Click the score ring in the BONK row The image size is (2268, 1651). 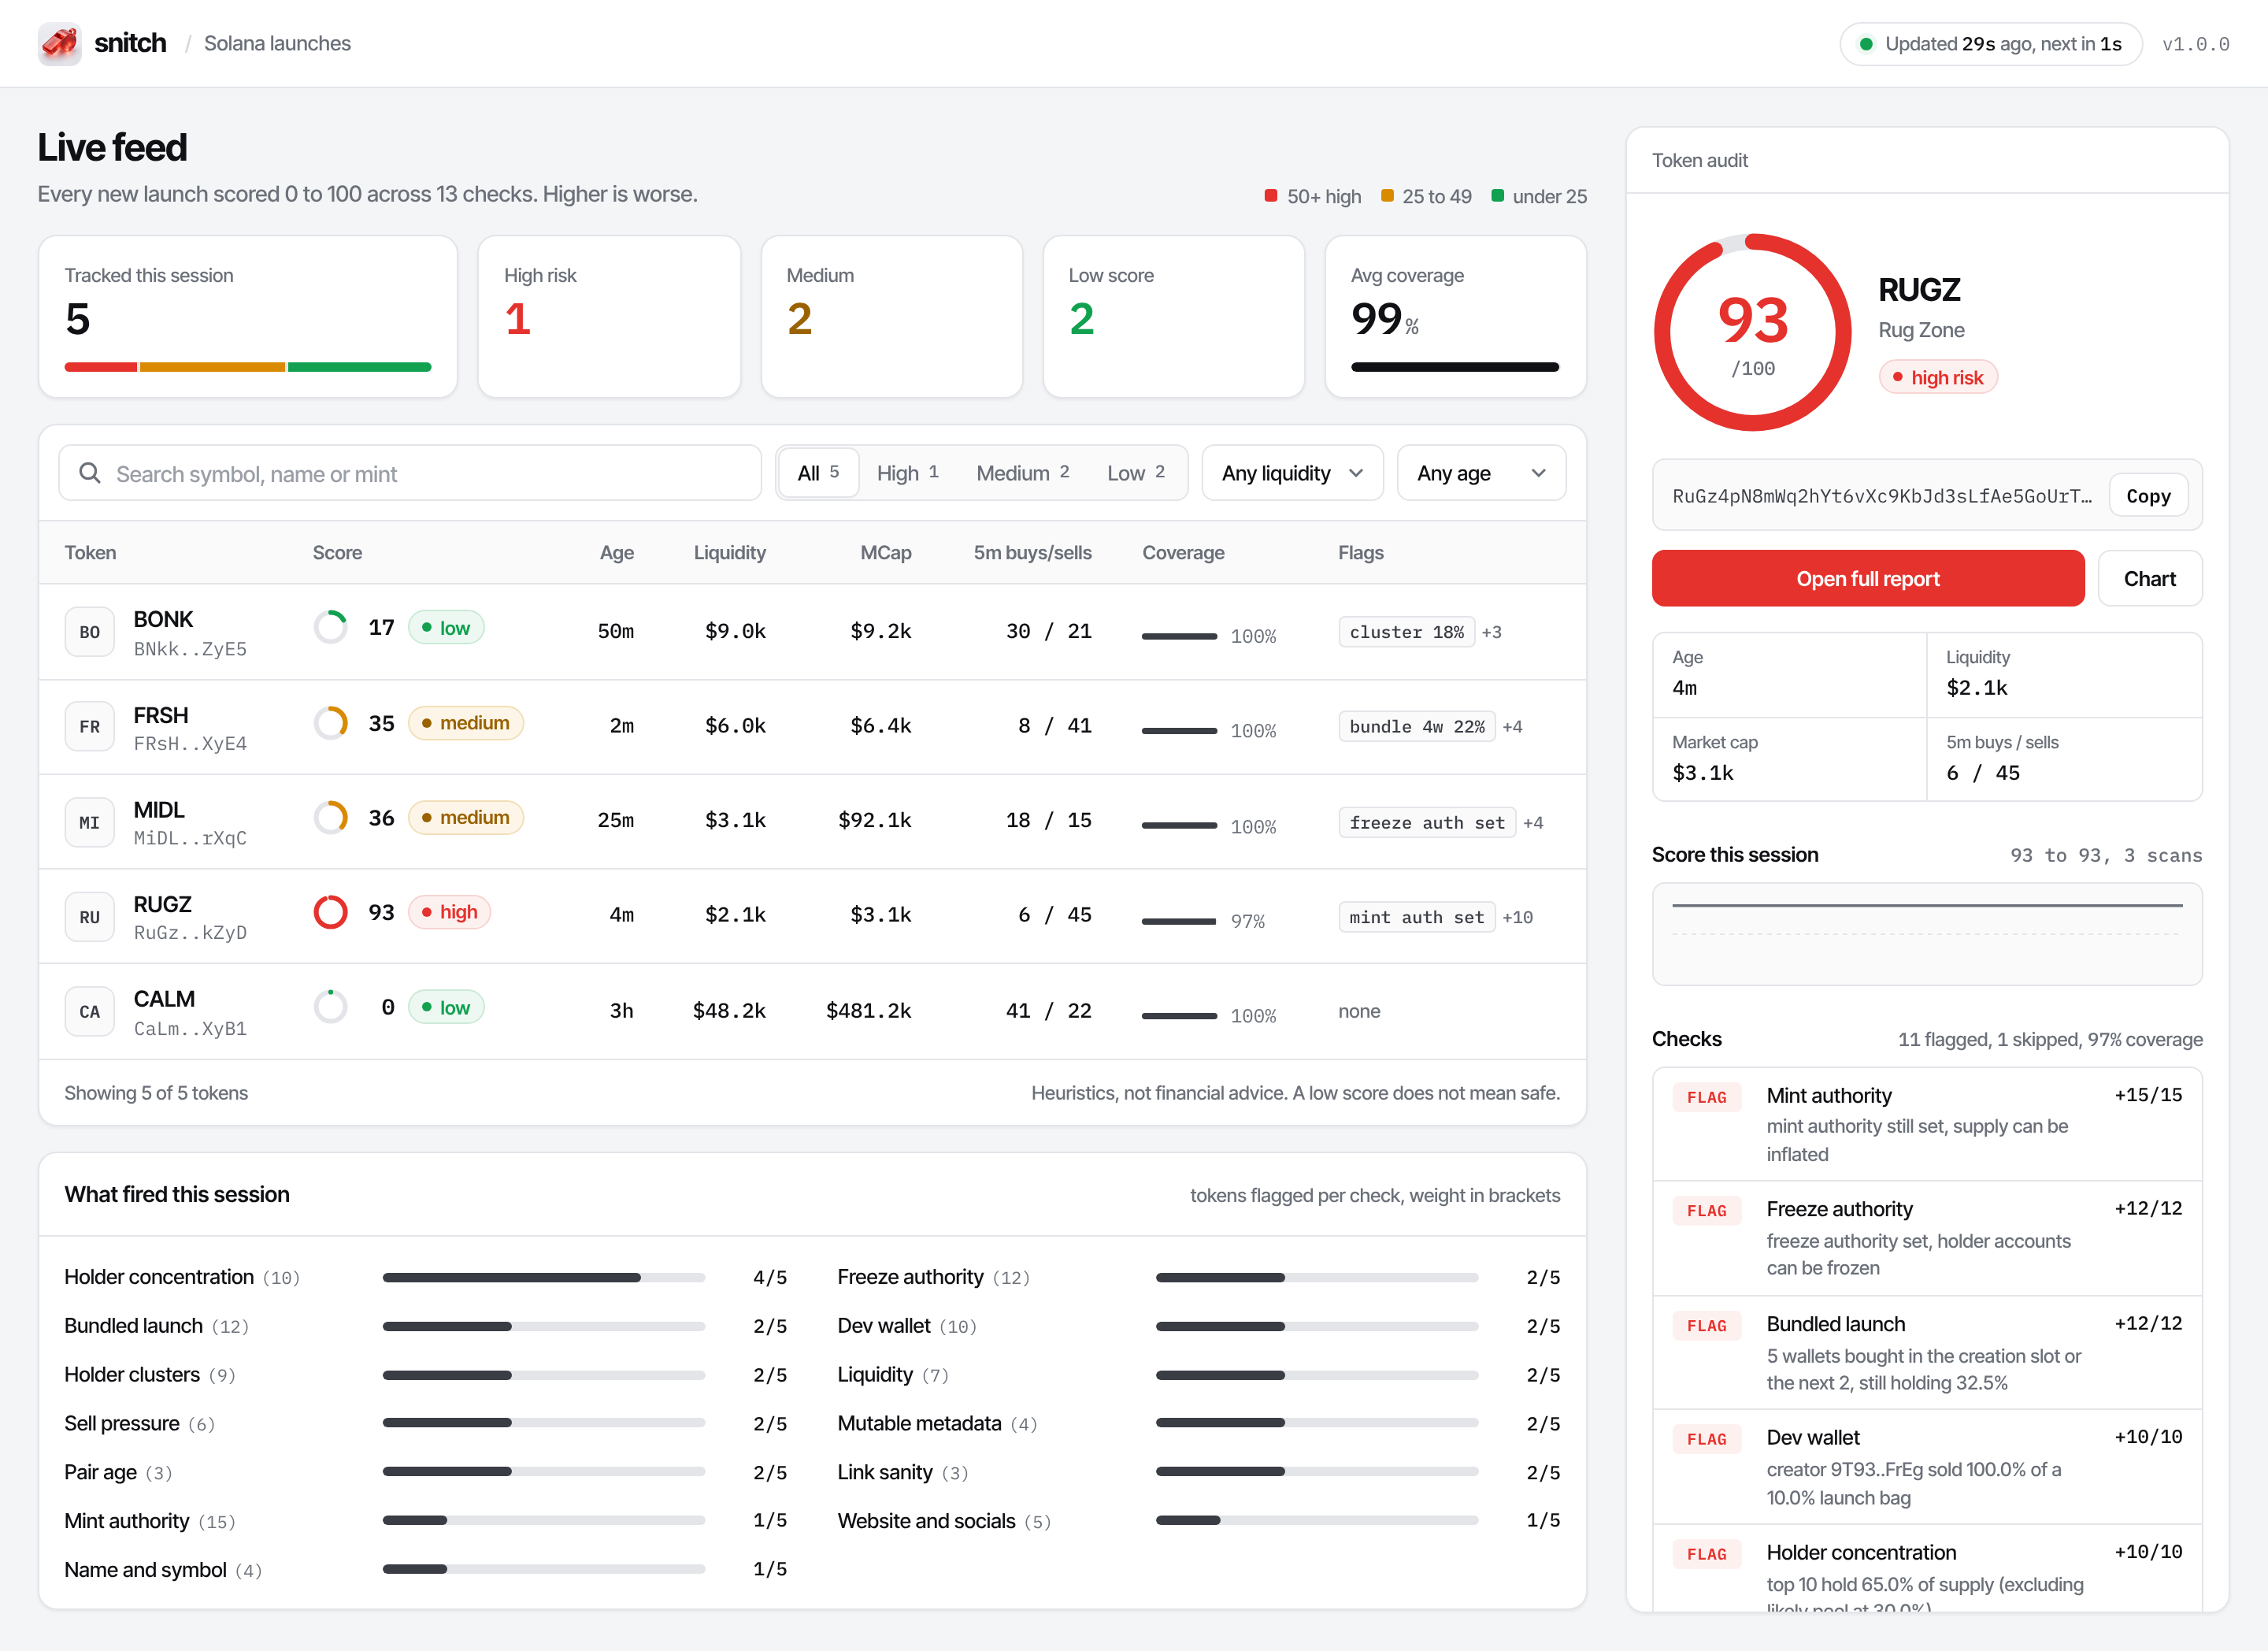pos(331,628)
